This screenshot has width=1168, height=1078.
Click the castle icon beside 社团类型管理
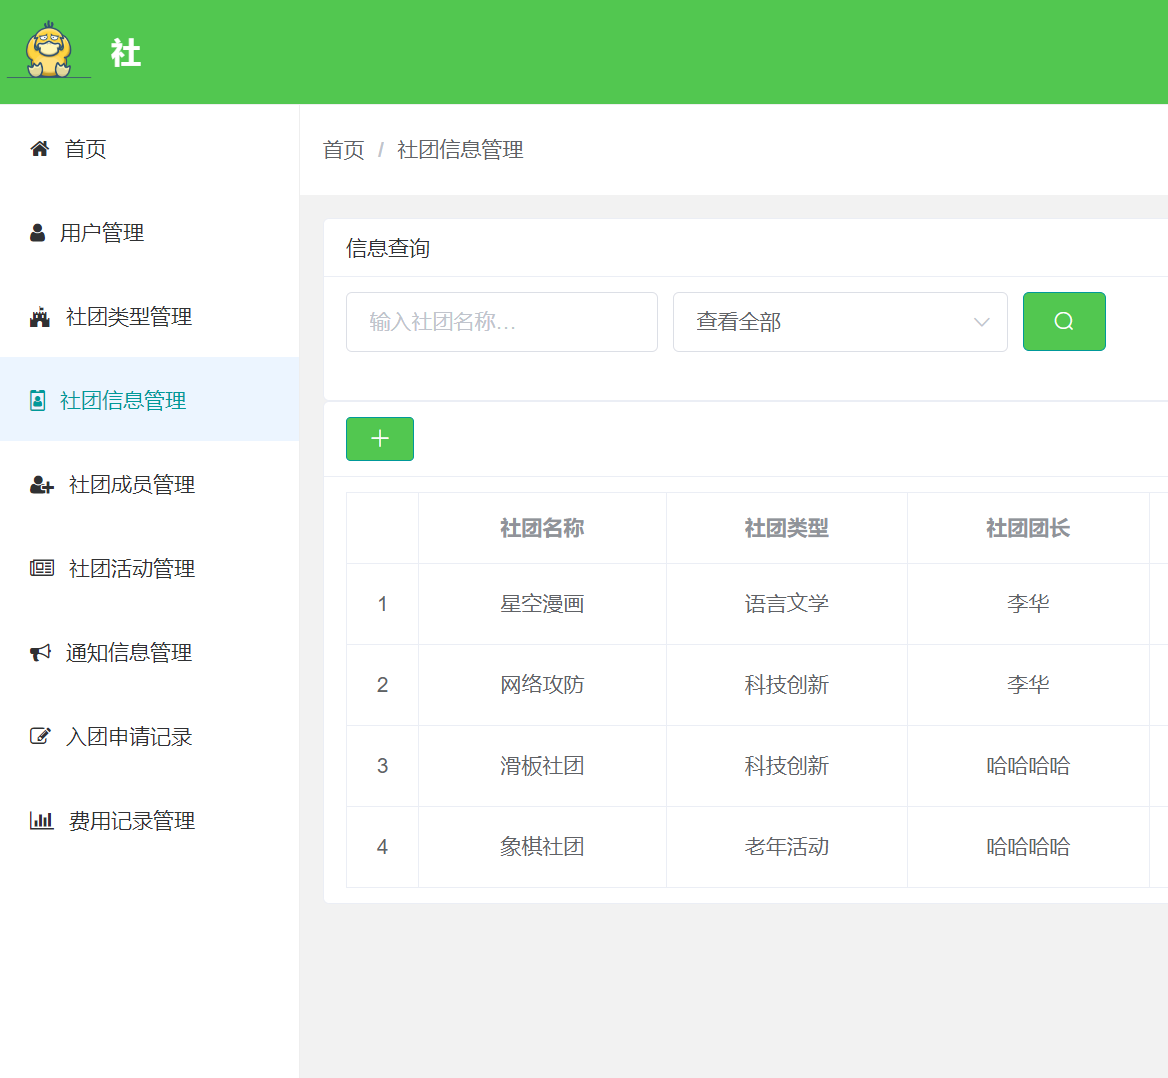click(39, 317)
